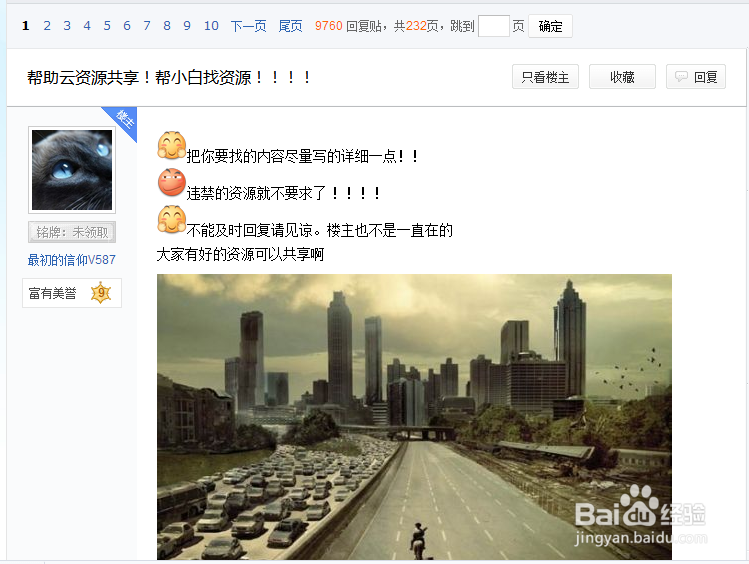Go to page 10 of the thread
This screenshot has height=564, width=749.
tap(211, 26)
